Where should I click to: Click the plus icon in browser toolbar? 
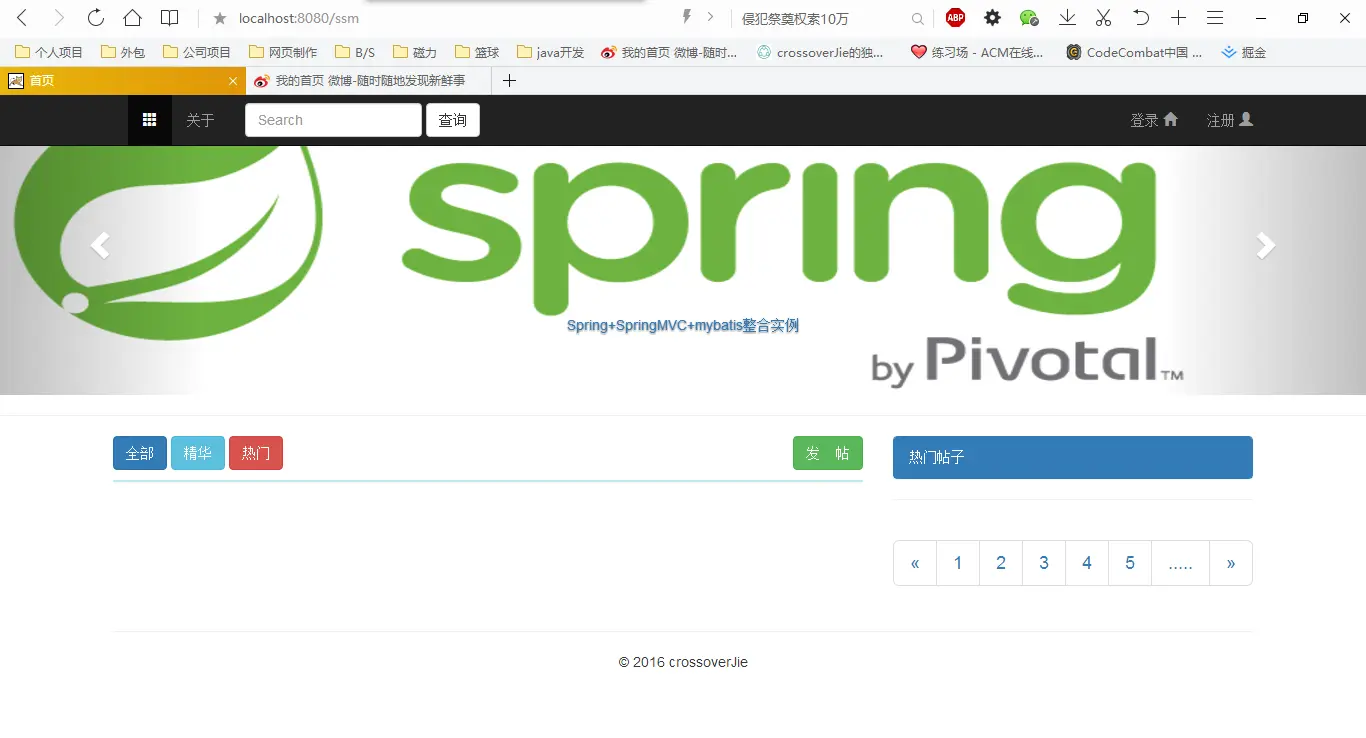point(1178,17)
